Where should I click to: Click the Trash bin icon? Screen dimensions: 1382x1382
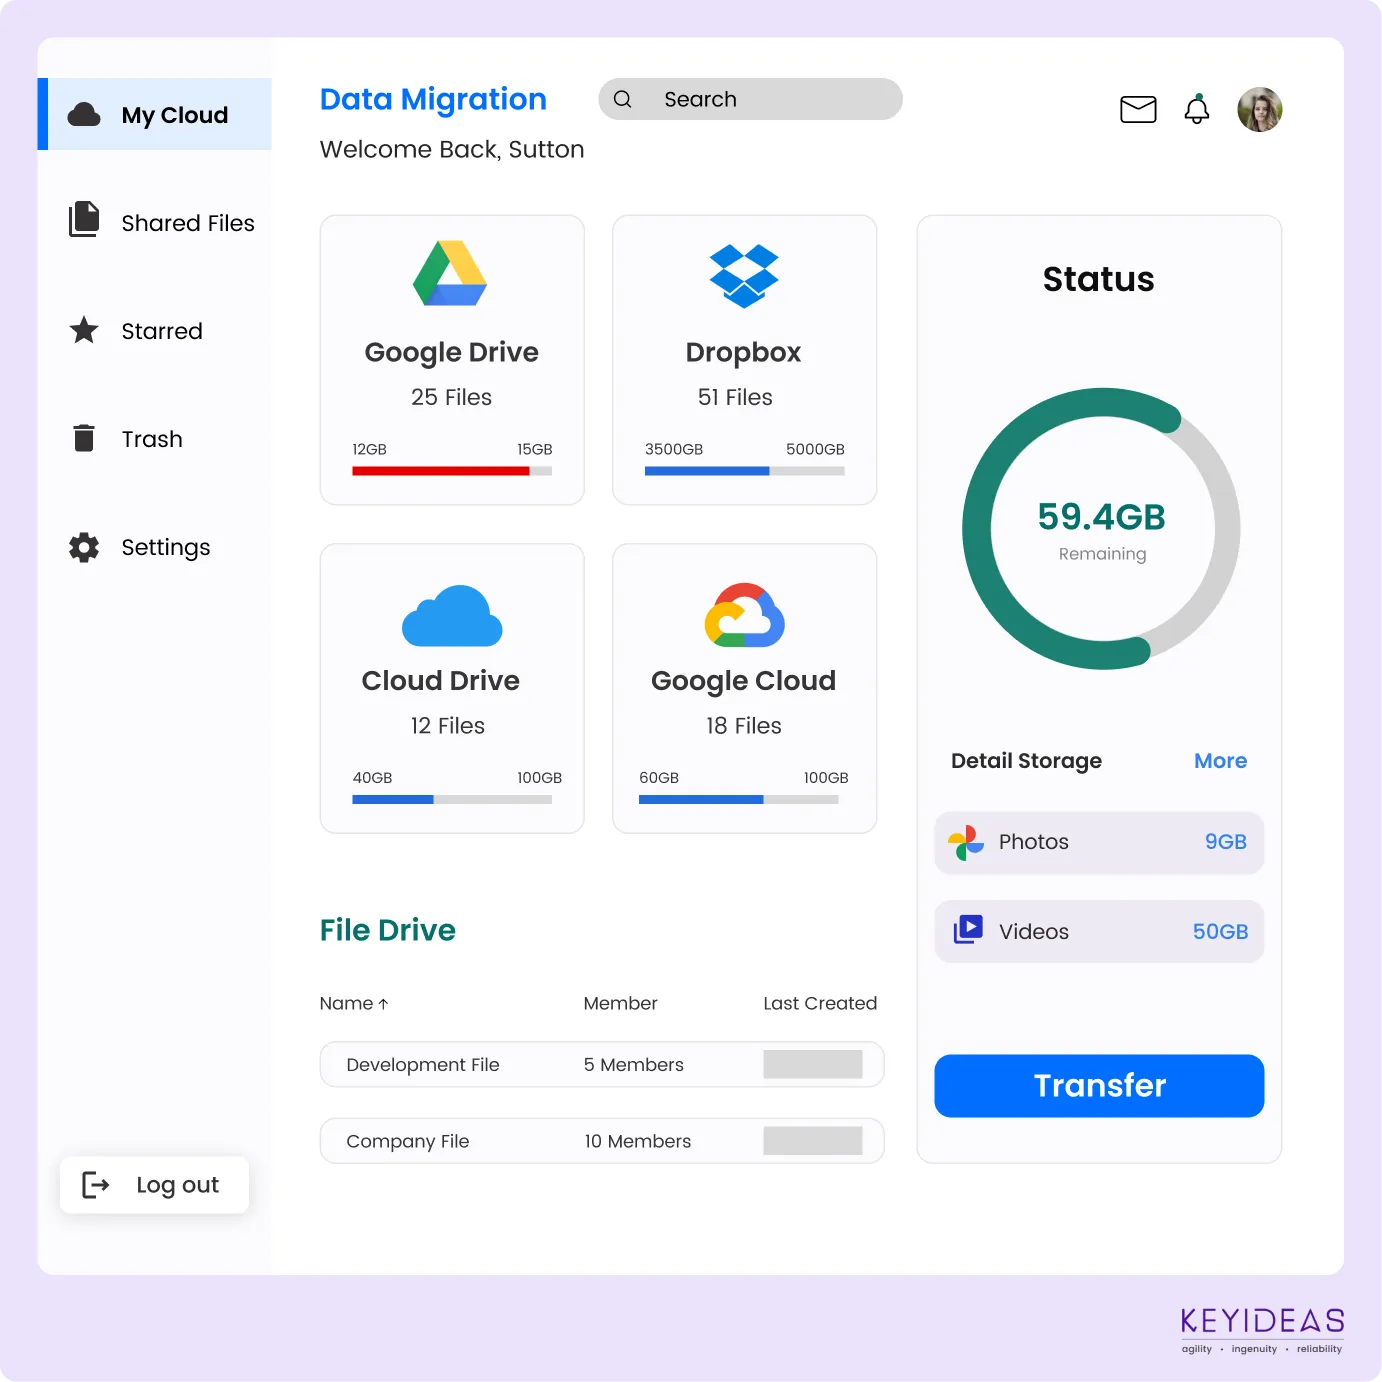pos(84,438)
